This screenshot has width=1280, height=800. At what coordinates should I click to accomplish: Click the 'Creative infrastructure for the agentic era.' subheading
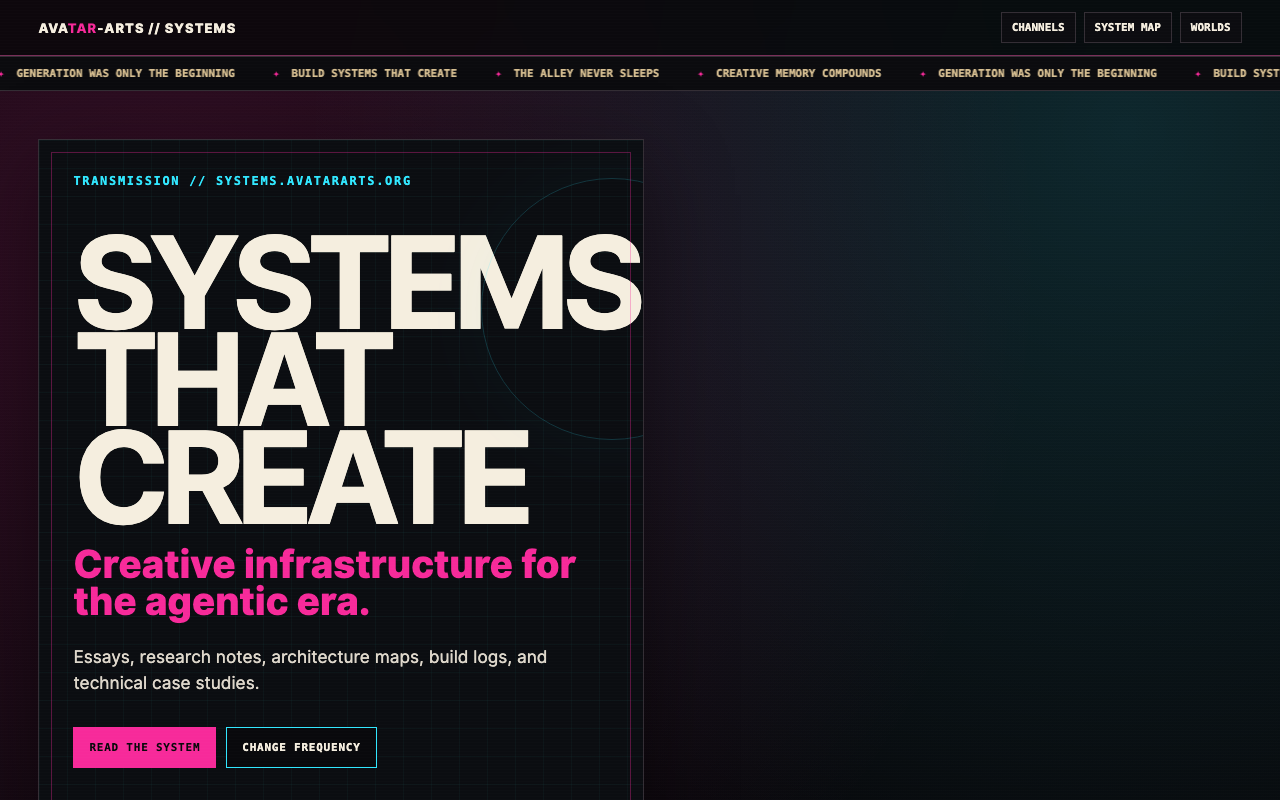click(x=325, y=583)
